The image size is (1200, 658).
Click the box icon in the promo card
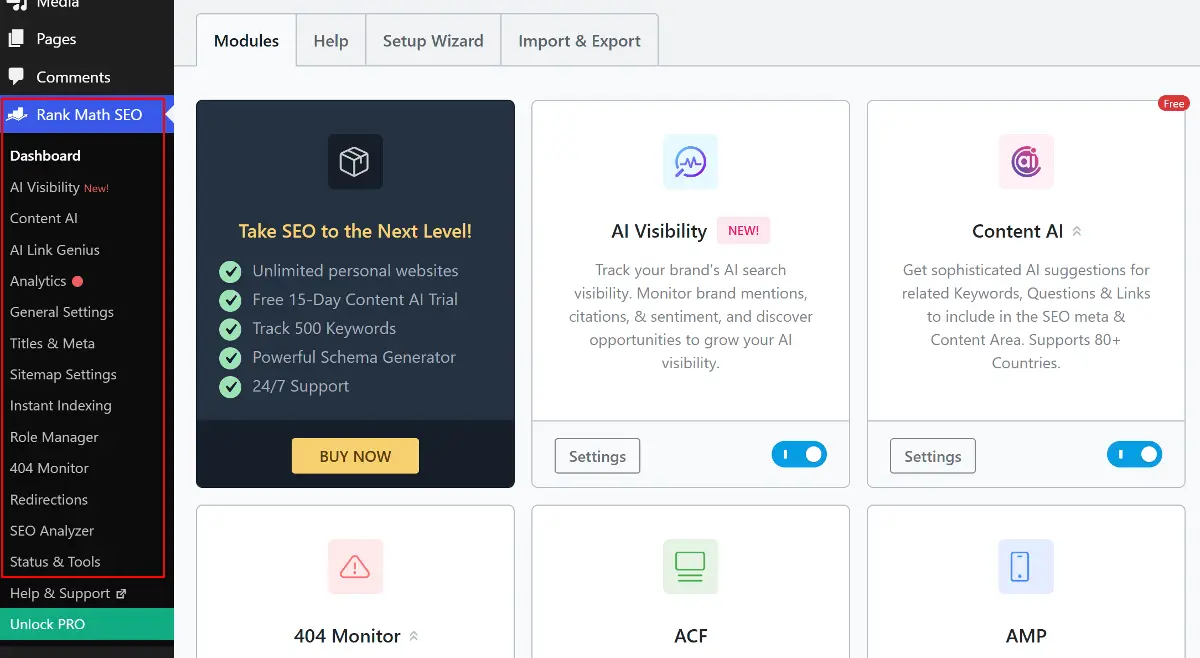[355, 162]
